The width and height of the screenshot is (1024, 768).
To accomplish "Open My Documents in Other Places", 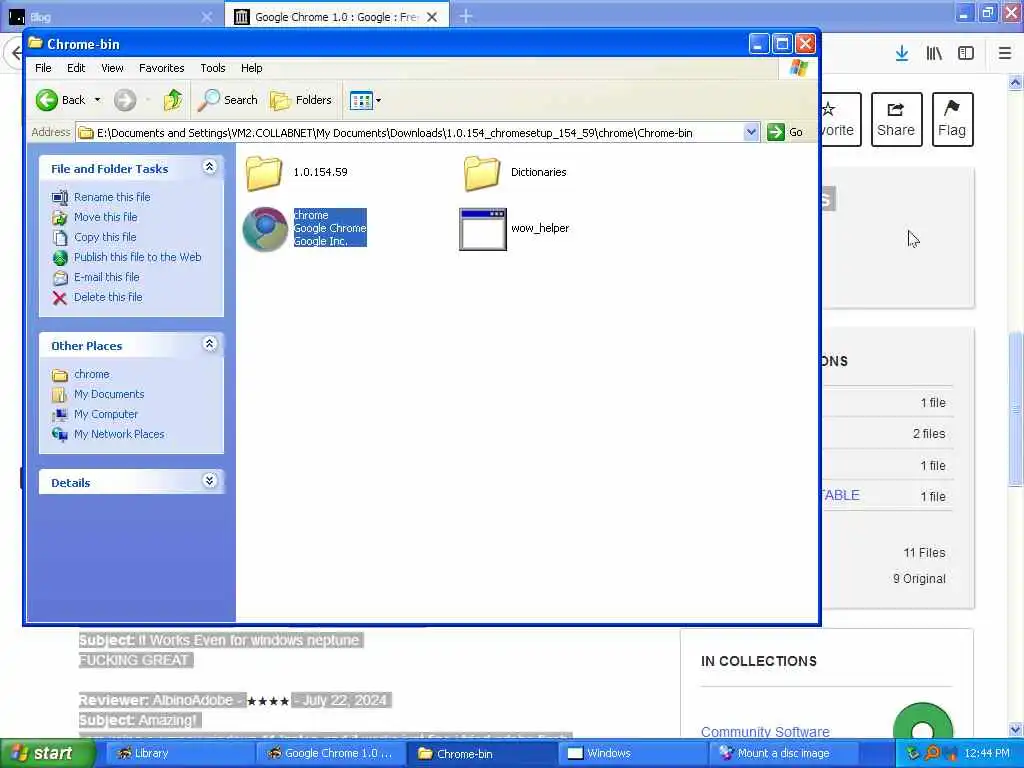I will coord(109,394).
